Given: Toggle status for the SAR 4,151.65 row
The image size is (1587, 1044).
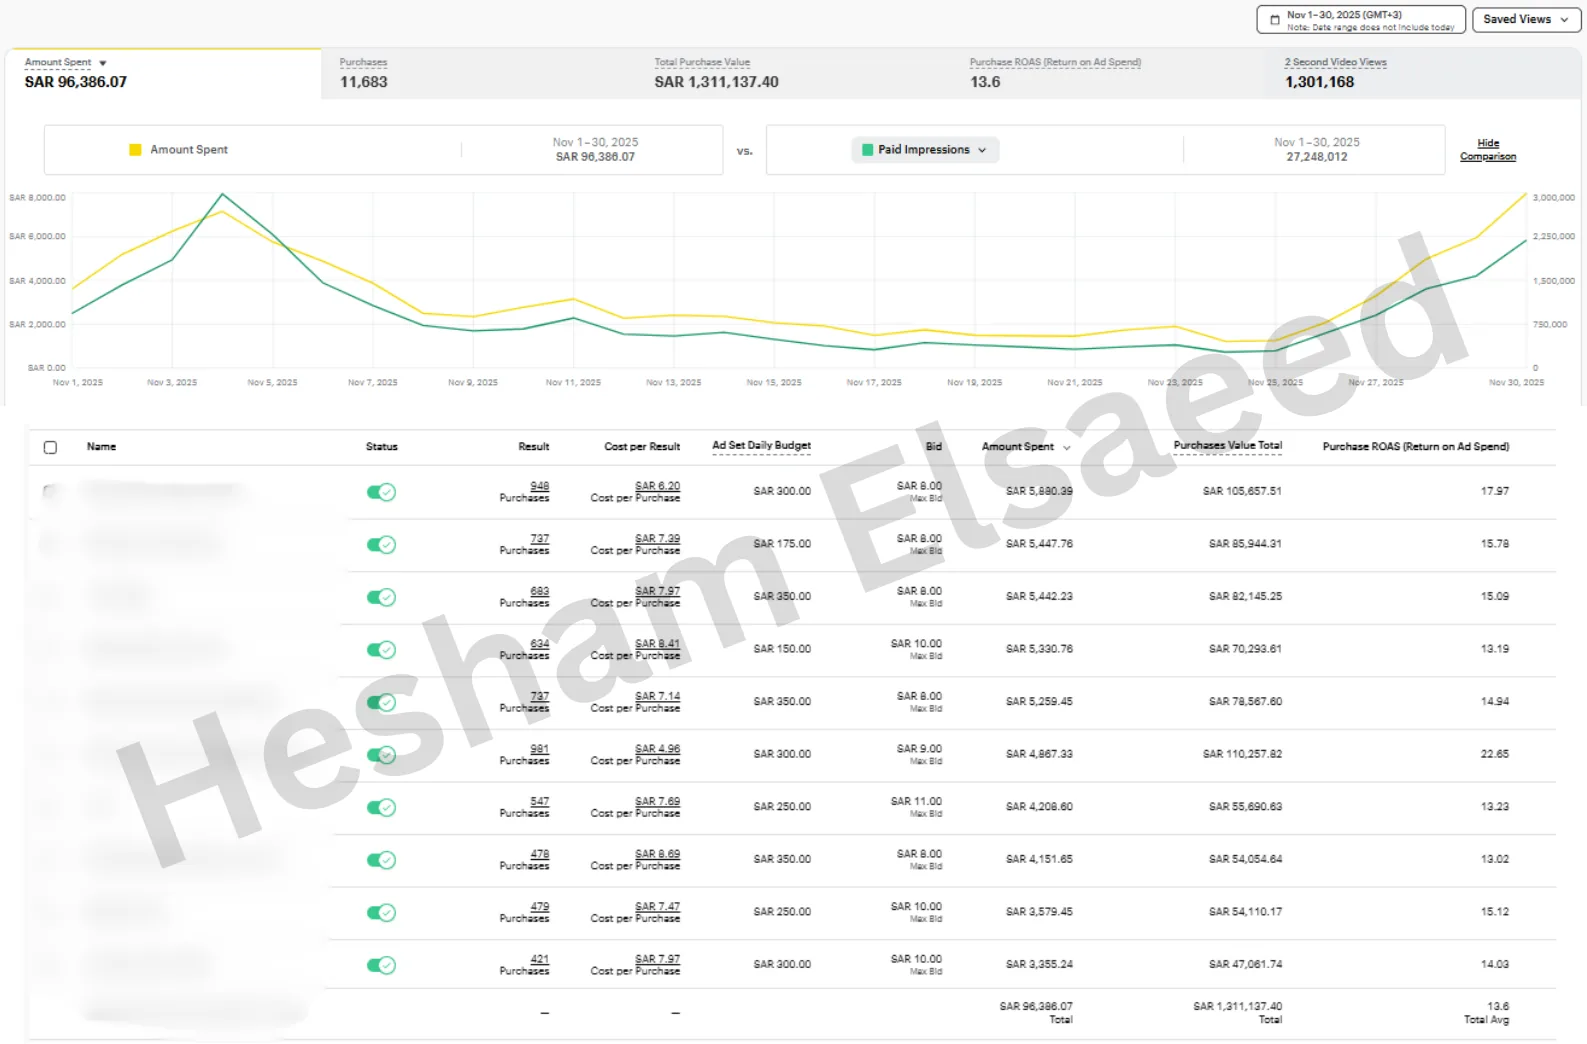Looking at the screenshot, I should (381, 860).
